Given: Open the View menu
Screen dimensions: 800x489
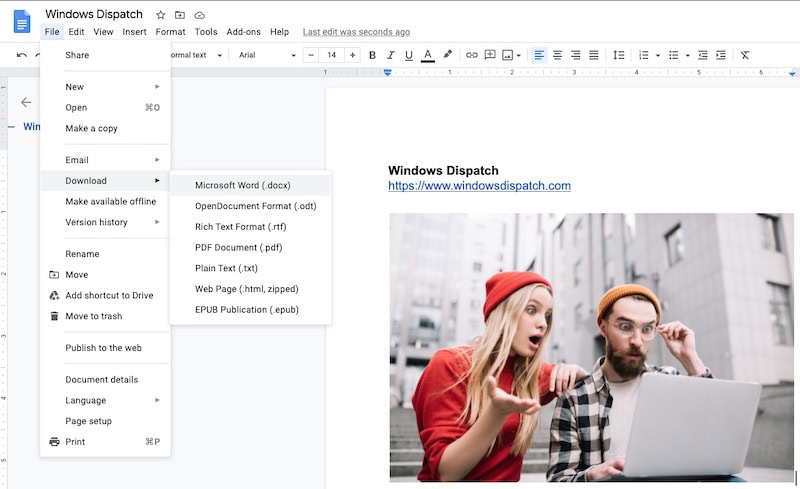Looking at the screenshot, I should click(x=103, y=32).
